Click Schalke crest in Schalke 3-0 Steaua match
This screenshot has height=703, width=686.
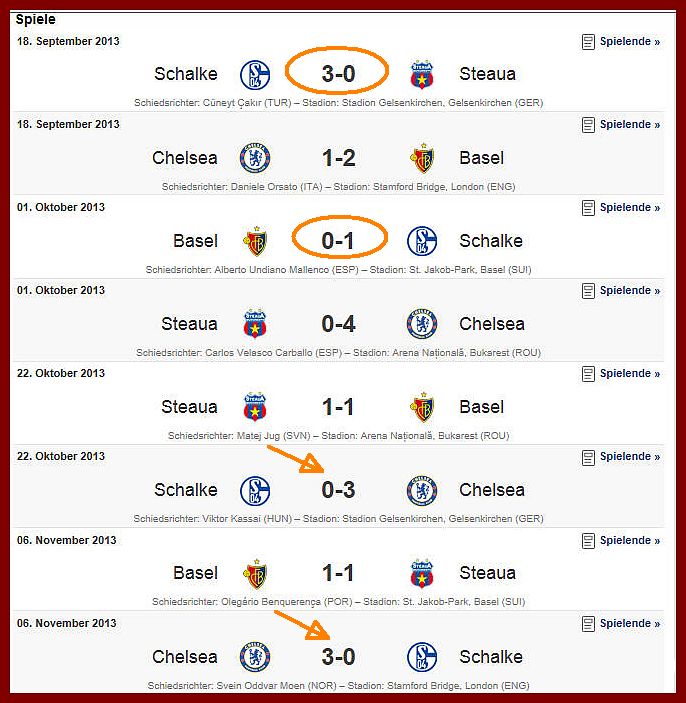tap(255, 74)
